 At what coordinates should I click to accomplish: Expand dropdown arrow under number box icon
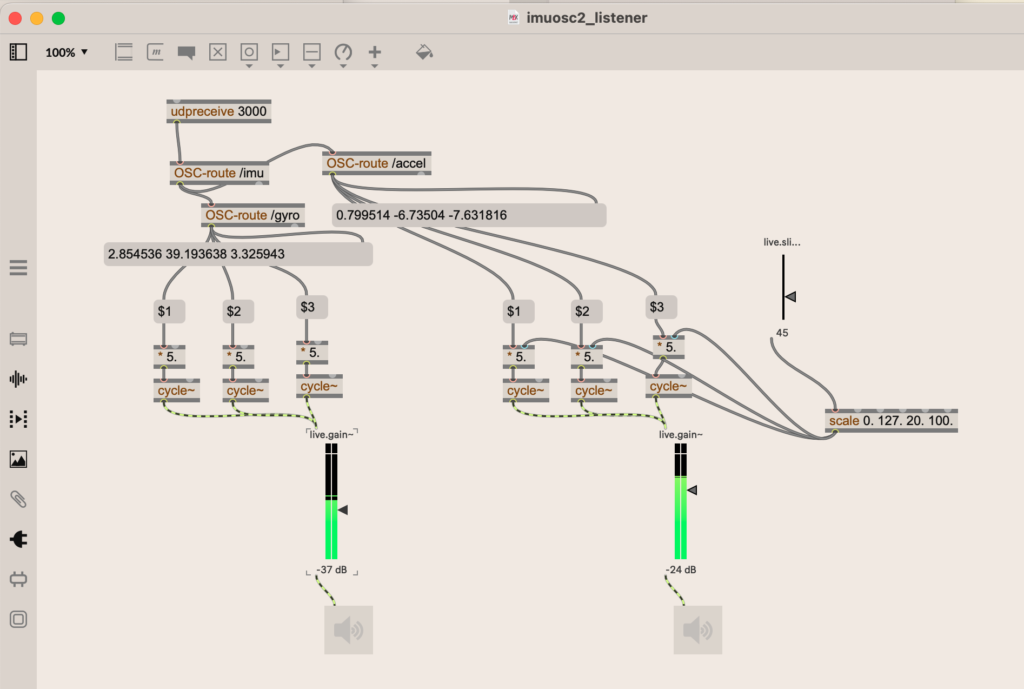click(280, 66)
